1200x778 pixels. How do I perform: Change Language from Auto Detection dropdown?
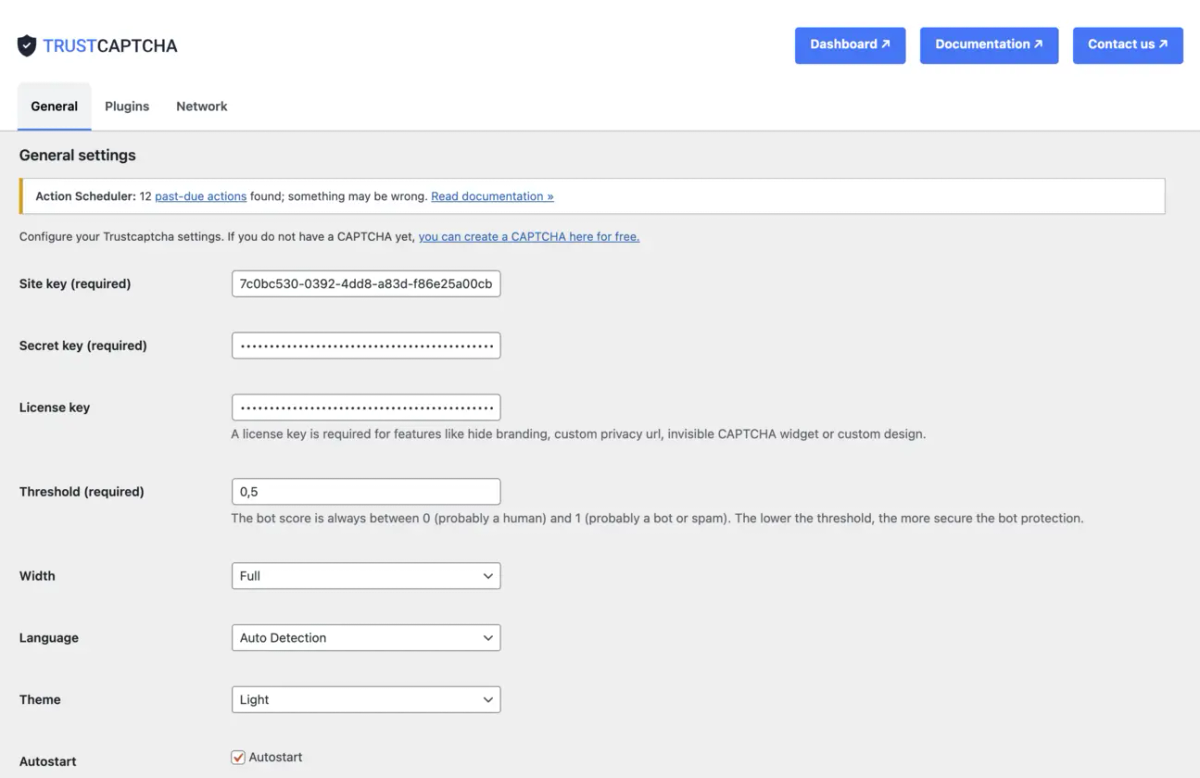pos(365,637)
